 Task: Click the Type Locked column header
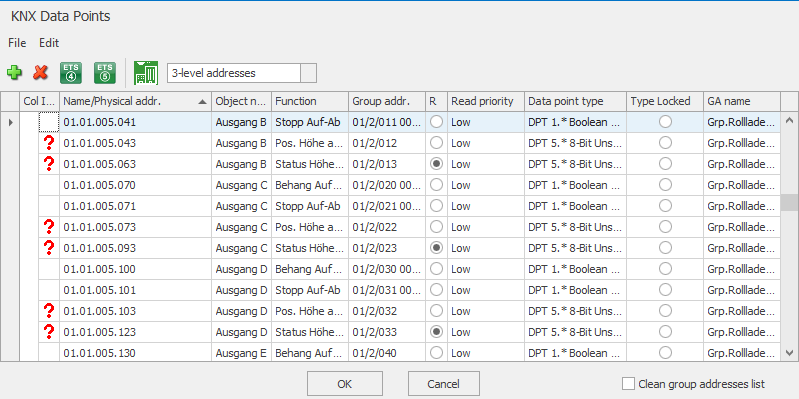(665, 101)
